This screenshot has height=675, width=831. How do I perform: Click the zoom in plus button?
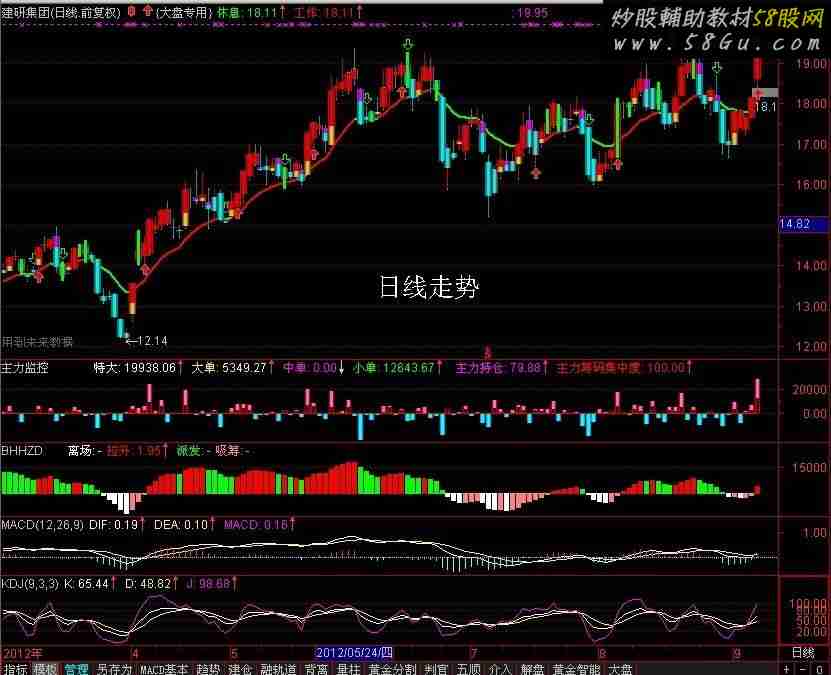pos(786,669)
